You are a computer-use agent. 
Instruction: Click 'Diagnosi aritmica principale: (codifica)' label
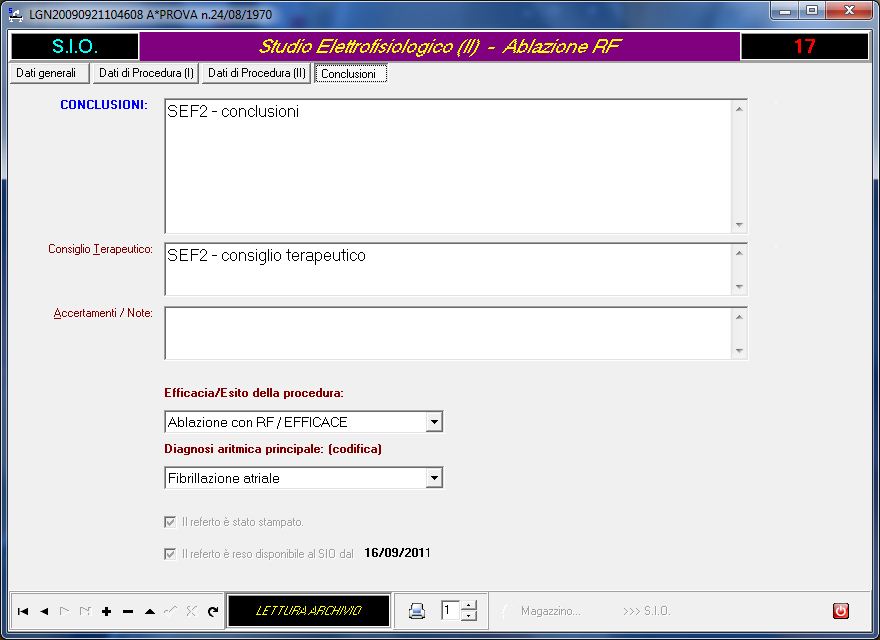click(273, 449)
